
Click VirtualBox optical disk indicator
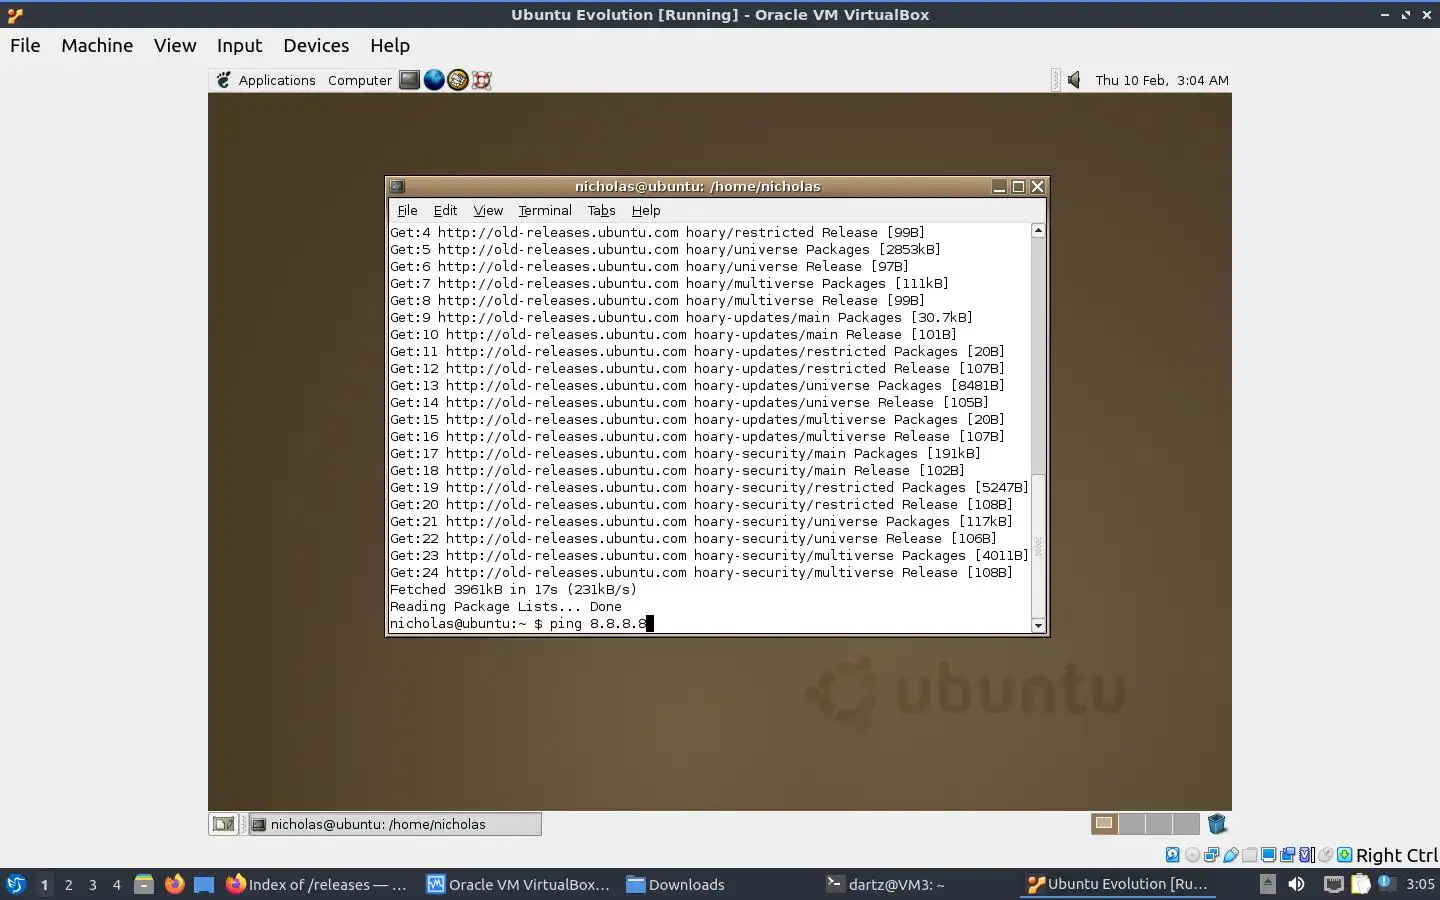[x=1192, y=855]
